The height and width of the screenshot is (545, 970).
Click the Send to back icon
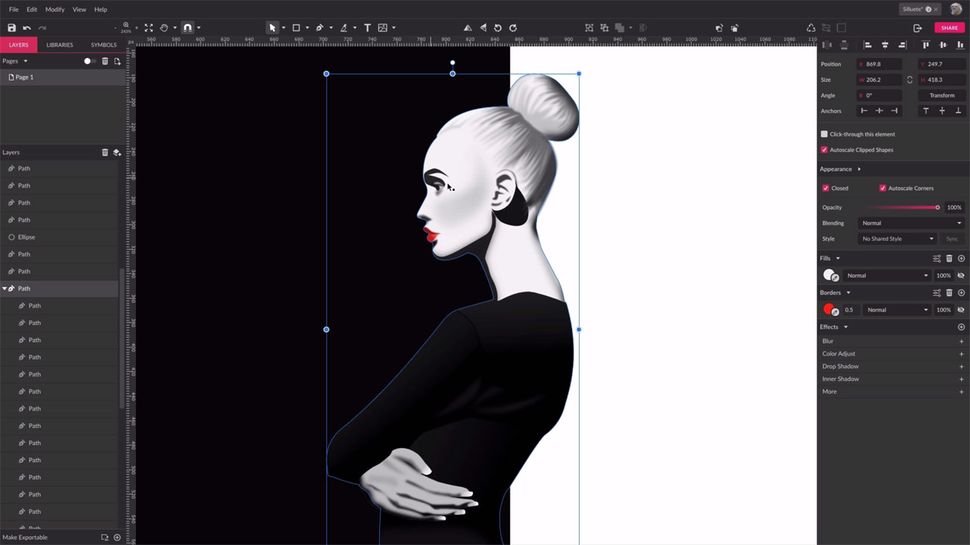[734, 28]
